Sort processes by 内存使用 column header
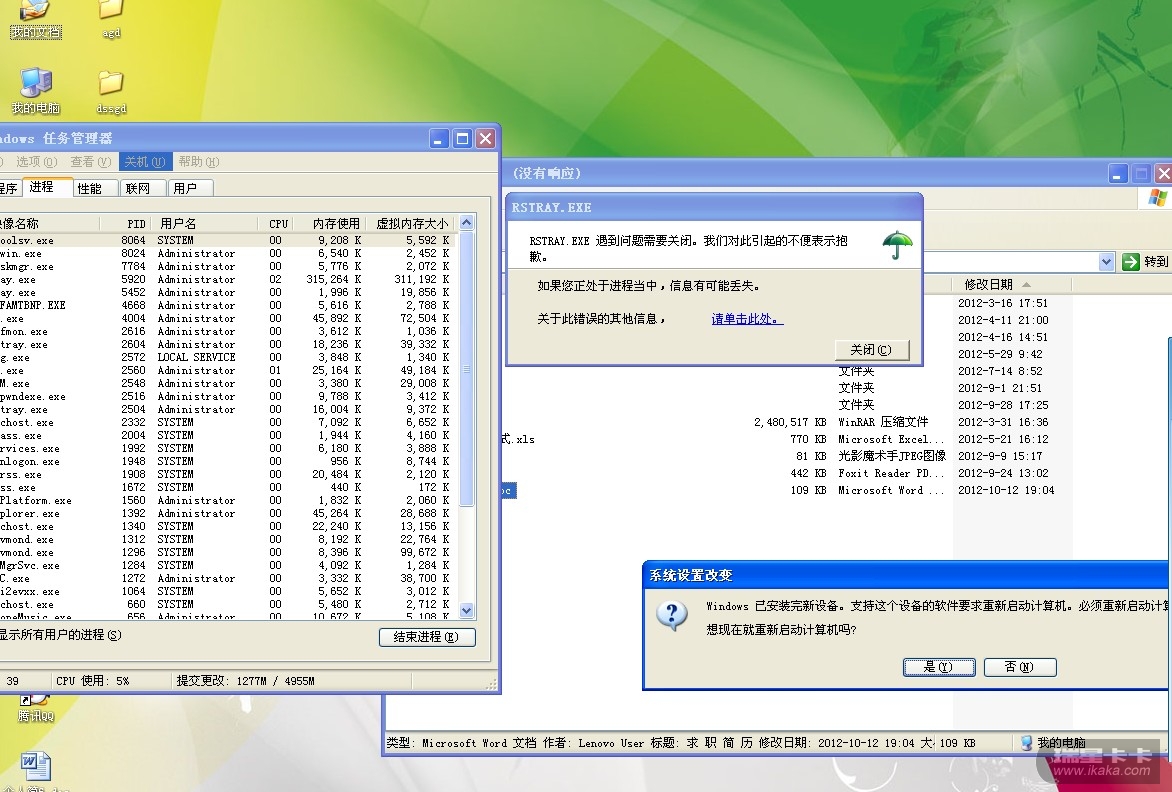This screenshot has height=792, width=1172. click(x=335, y=224)
